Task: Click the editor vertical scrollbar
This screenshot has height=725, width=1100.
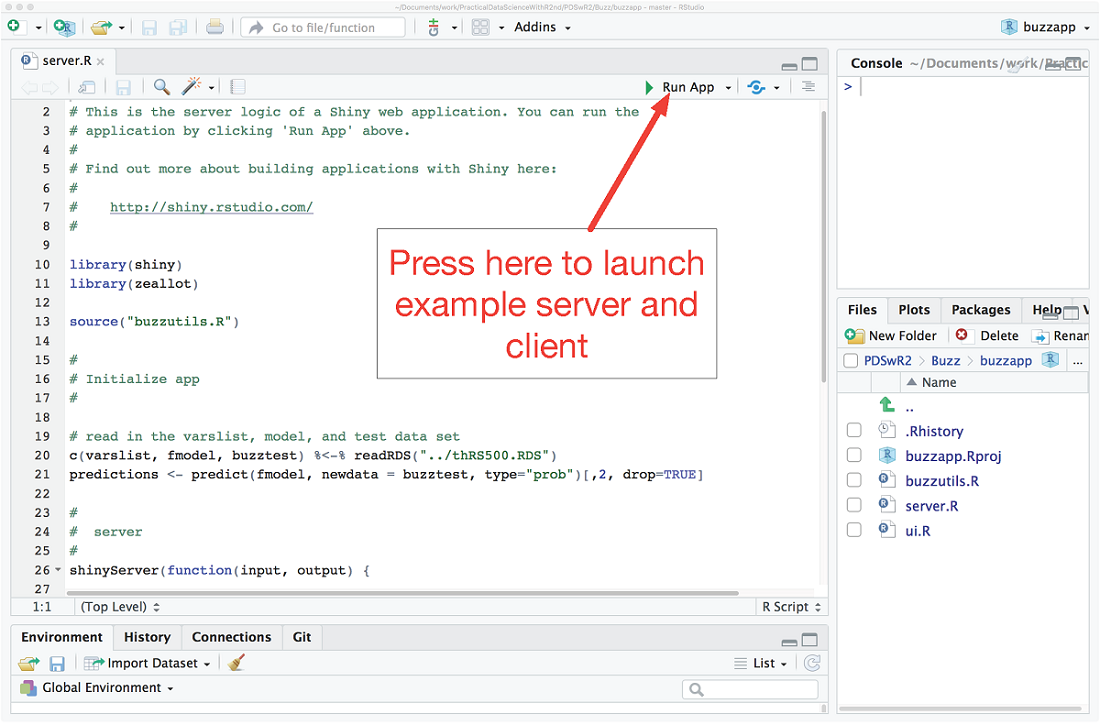Action: coord(824,246)
